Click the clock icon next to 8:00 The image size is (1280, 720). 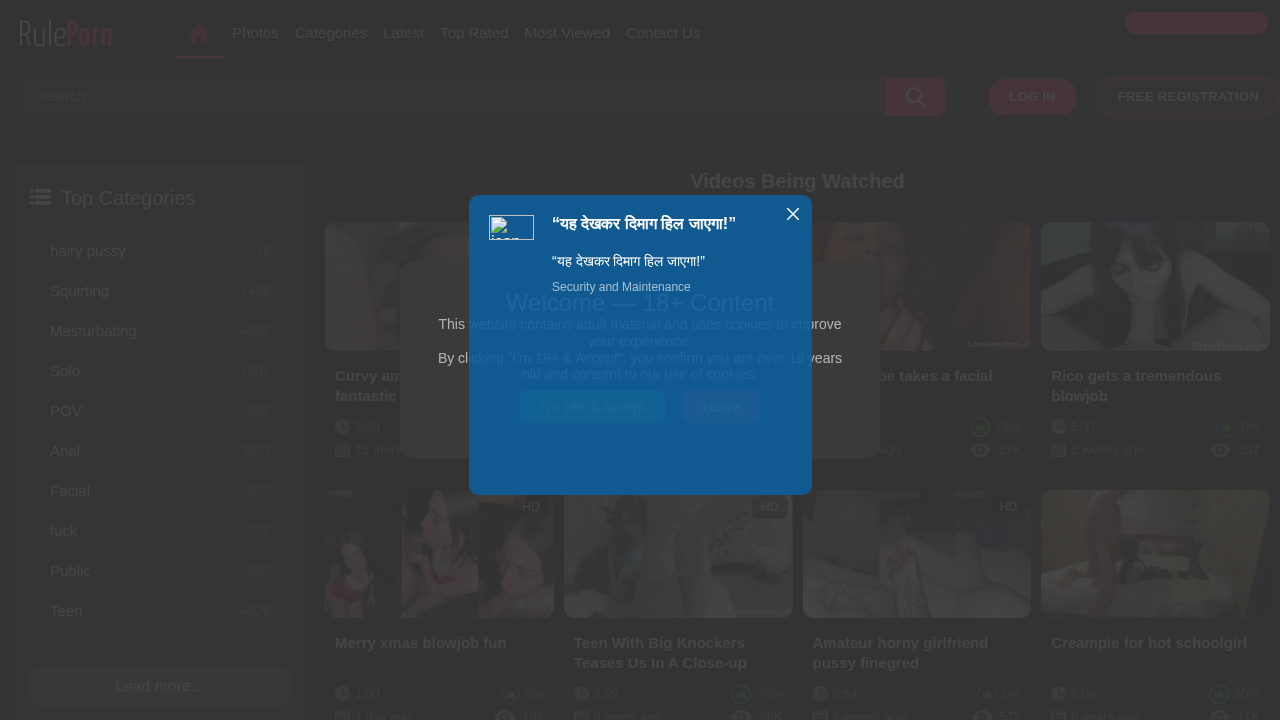(1059, 694)
